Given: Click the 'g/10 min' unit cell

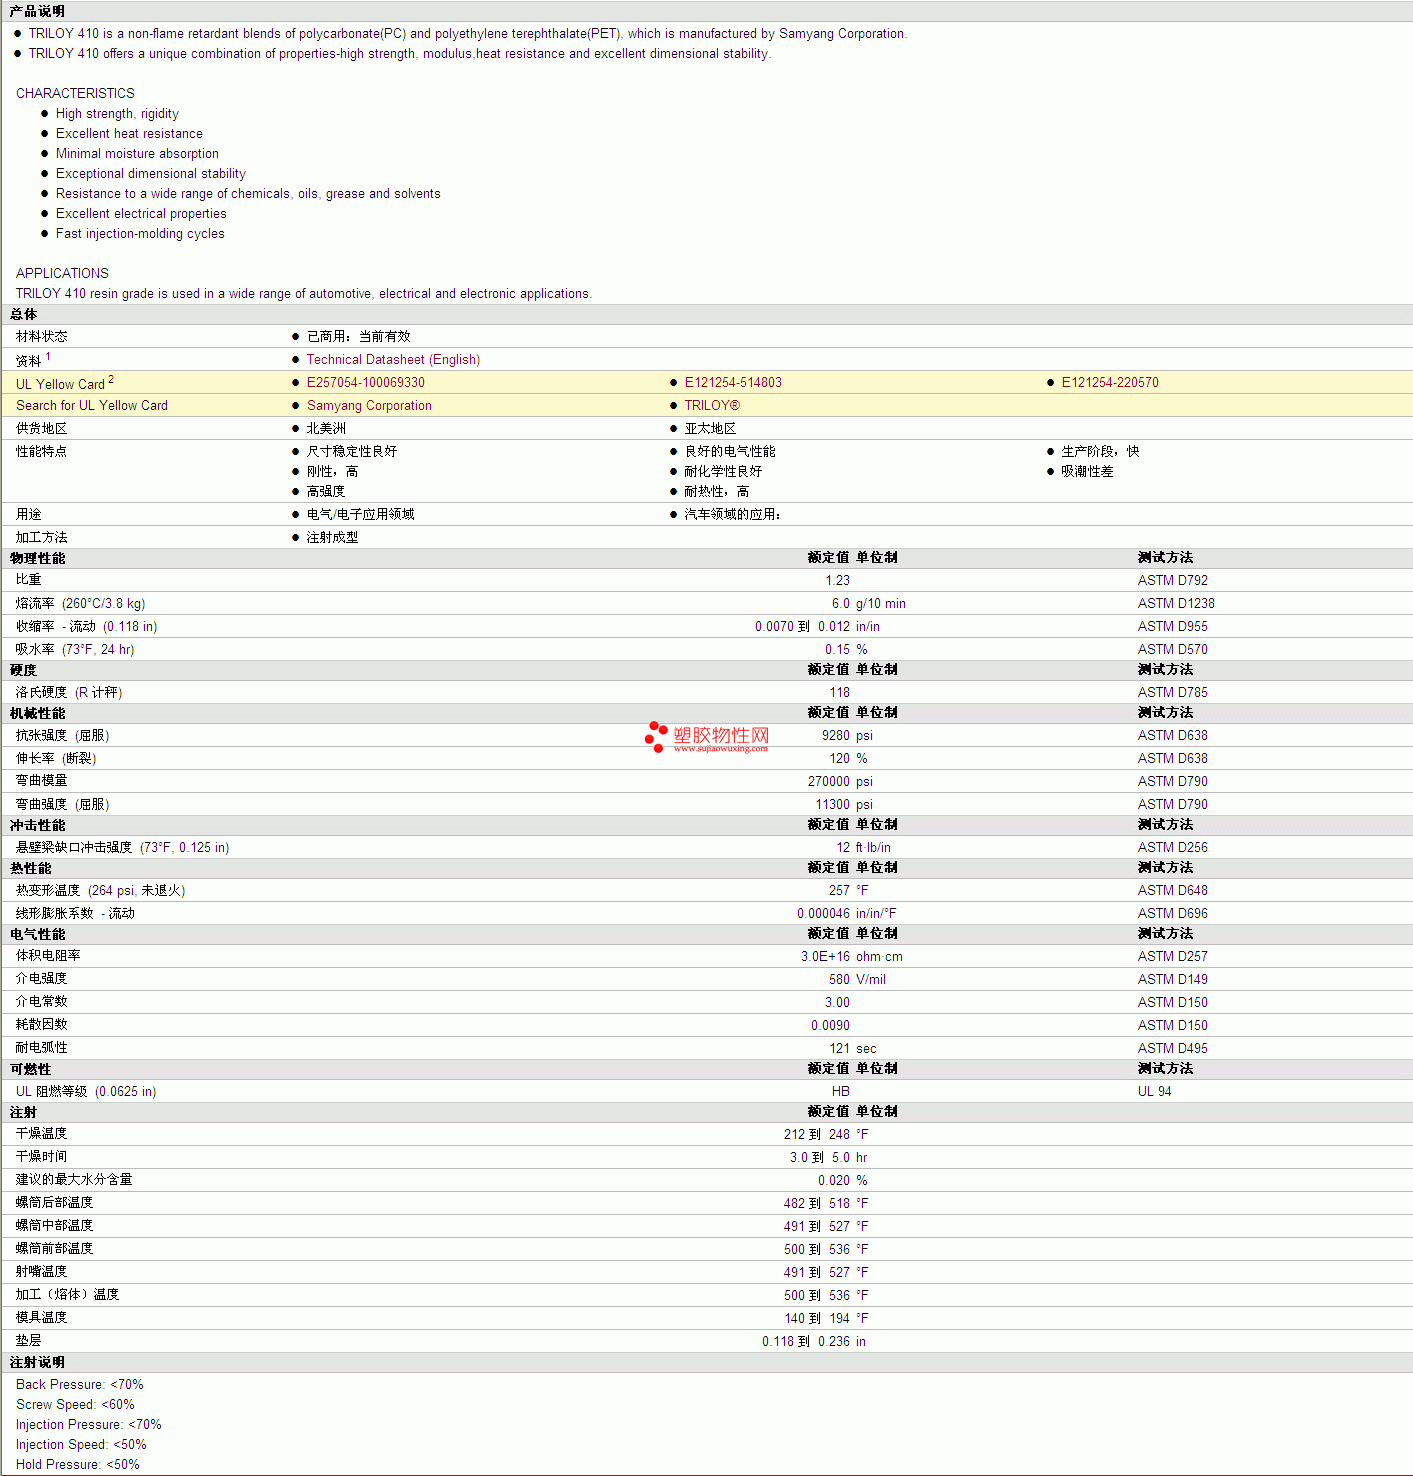Looking at the screenshot, I should point(881,604).
